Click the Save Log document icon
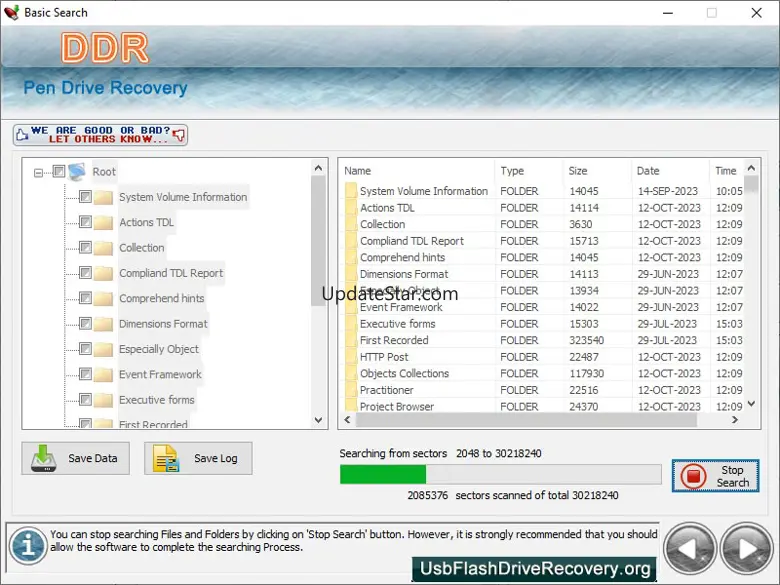 (x=166, y=458)
